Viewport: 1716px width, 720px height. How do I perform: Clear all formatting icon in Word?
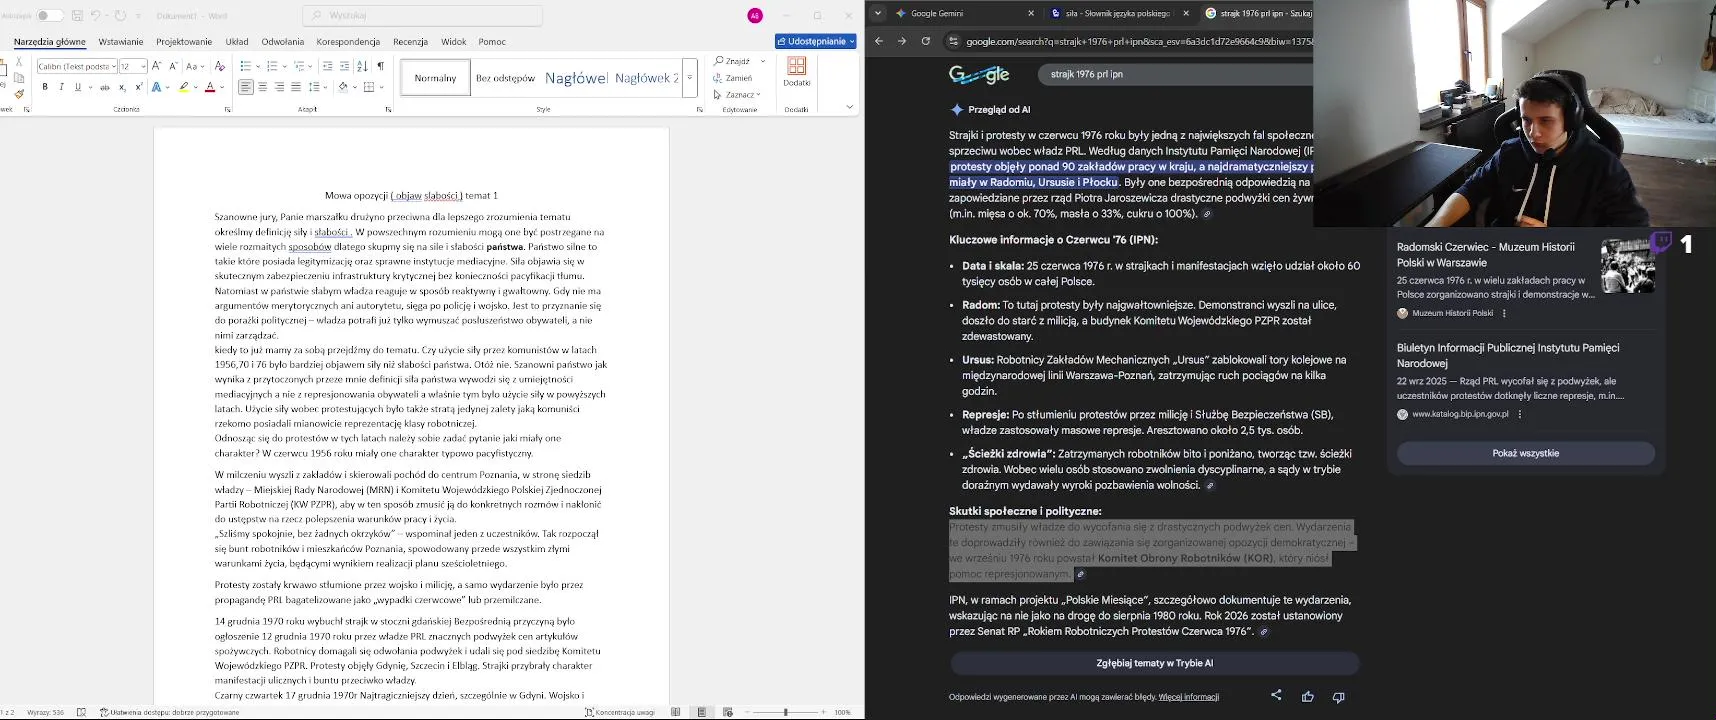click(220, 66)
